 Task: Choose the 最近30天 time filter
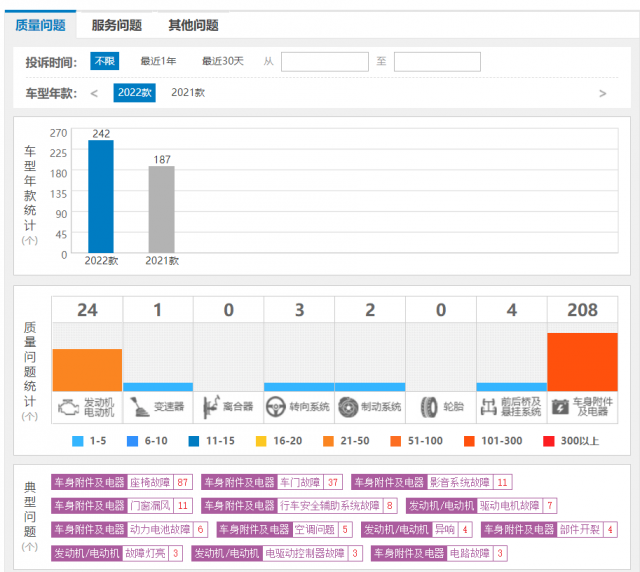coord(223,61)
